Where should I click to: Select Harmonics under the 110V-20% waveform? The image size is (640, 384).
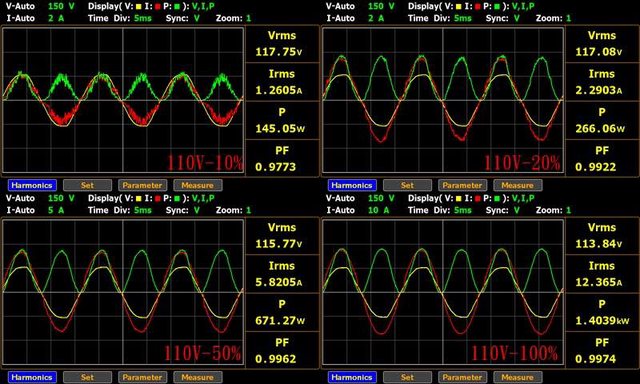tap(352, 185)
